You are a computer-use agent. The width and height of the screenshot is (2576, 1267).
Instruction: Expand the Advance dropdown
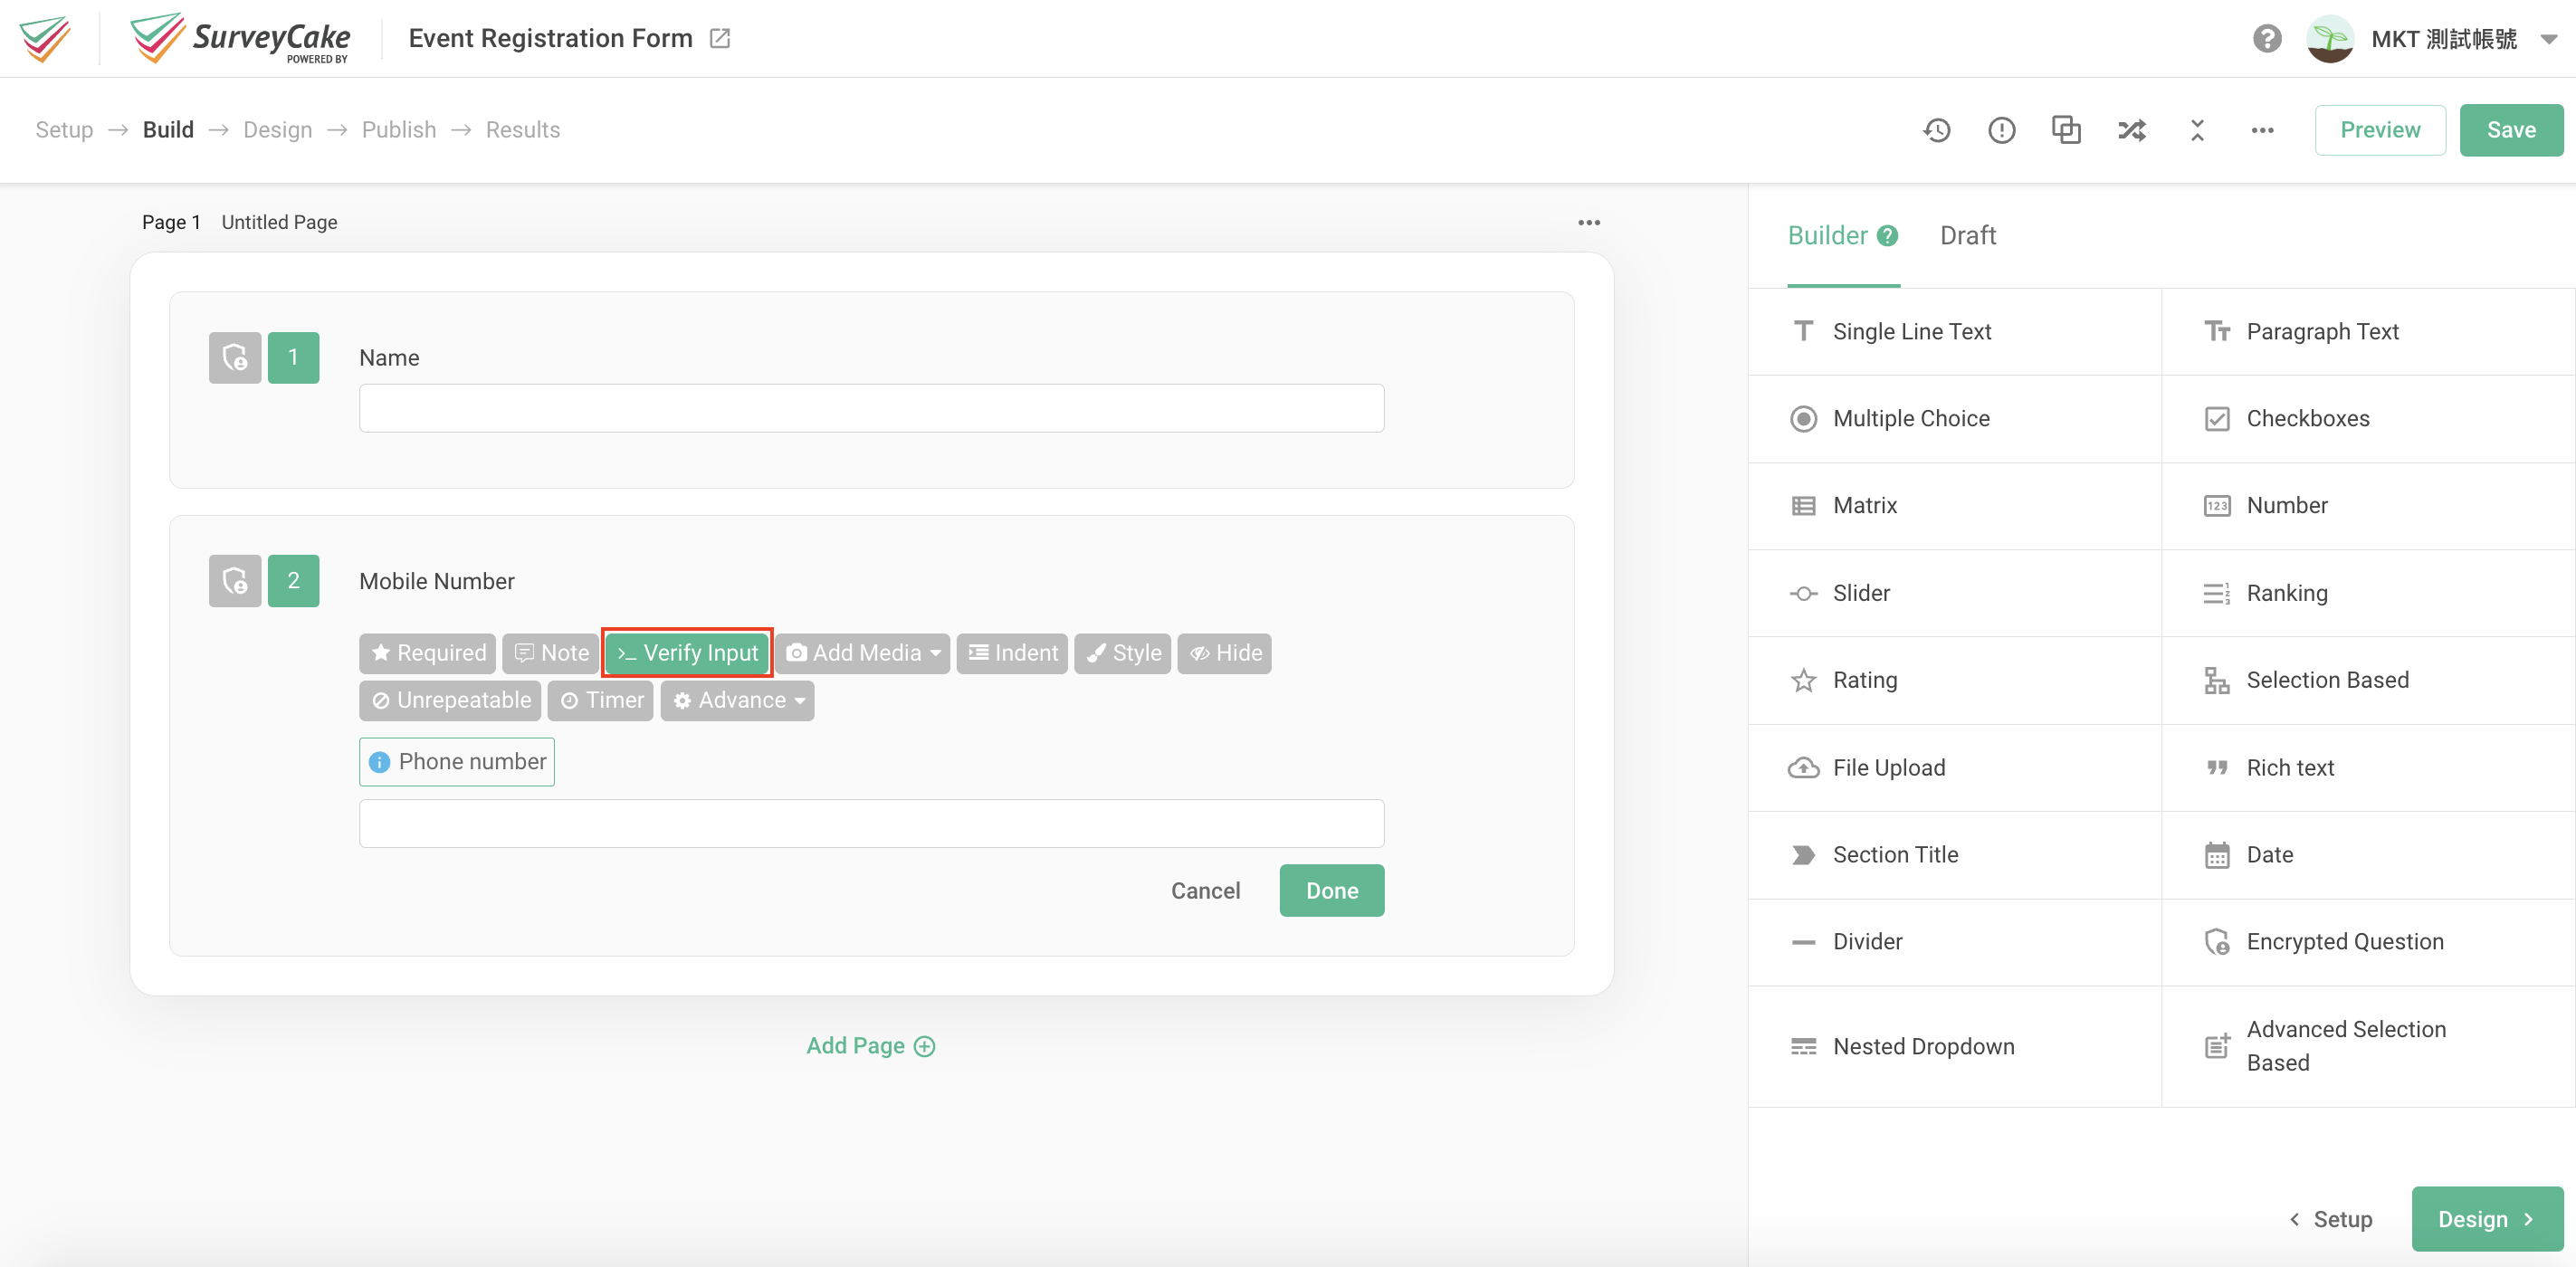click(737, 700)
